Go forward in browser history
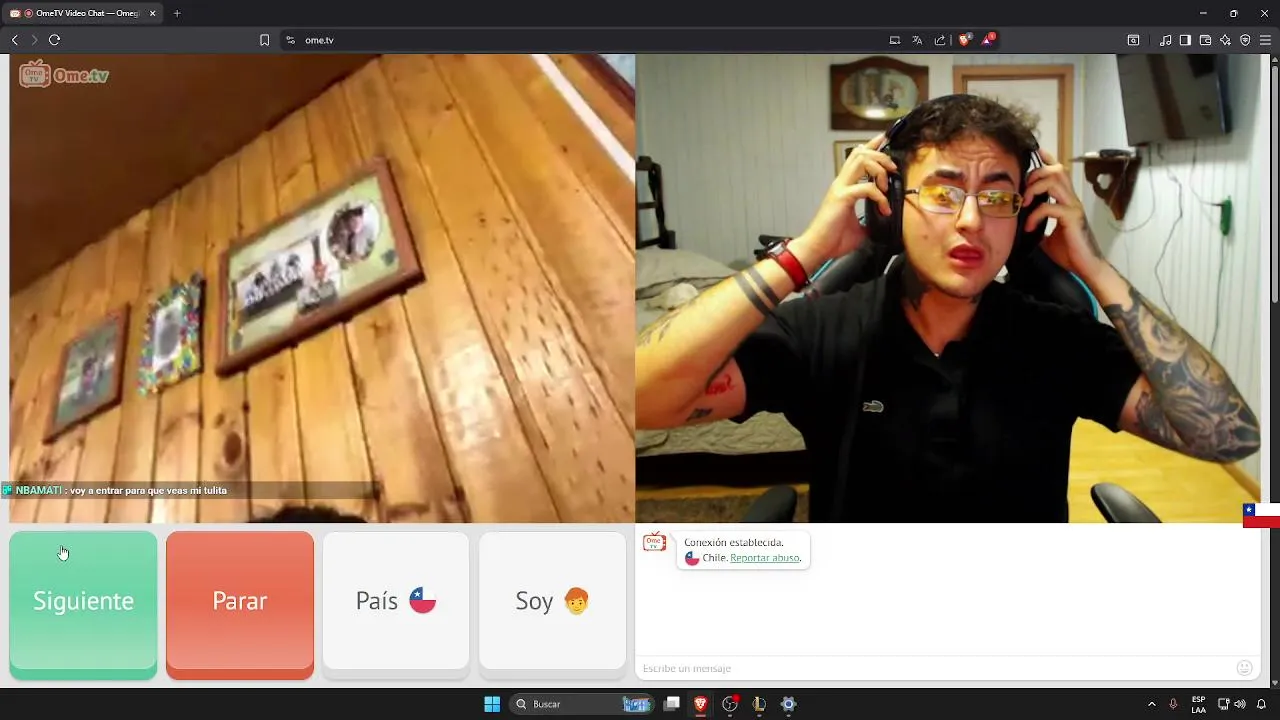1280x720 pixels. [x=34, y=40]
